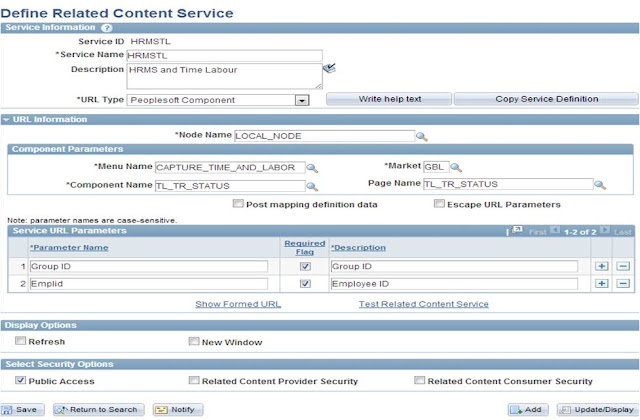The image size is (640, 420).
Task: Click the Market lookup magnifier
Action: 456,167
